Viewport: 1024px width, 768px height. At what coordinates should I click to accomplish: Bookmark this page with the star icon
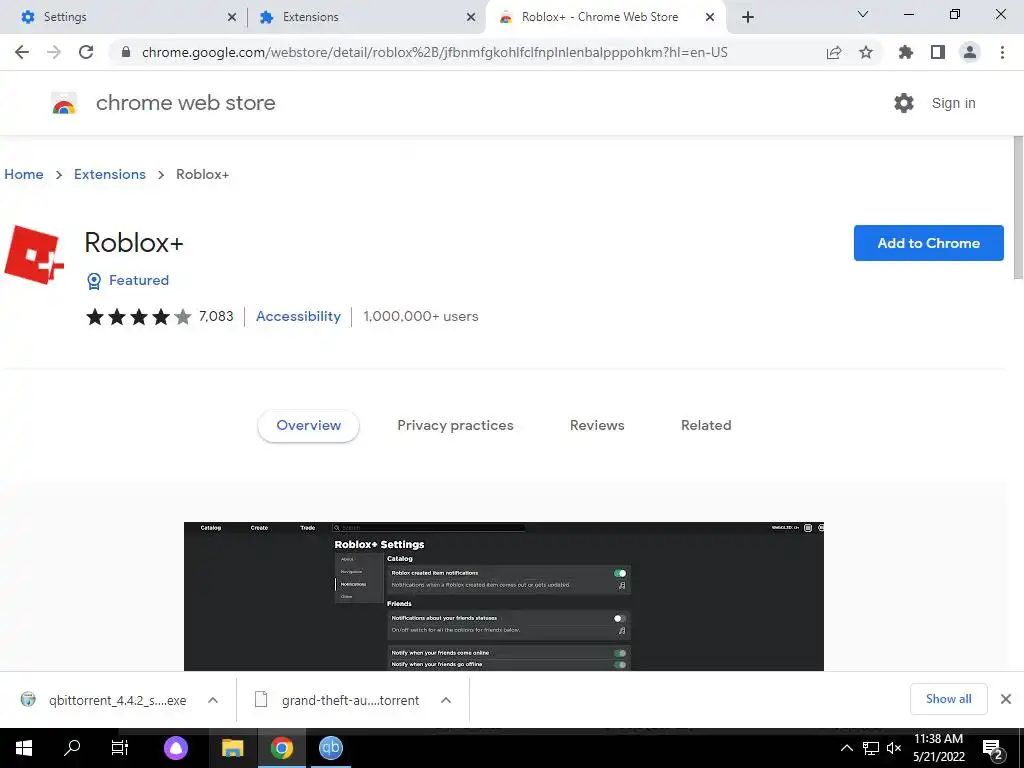pos(866,52)
